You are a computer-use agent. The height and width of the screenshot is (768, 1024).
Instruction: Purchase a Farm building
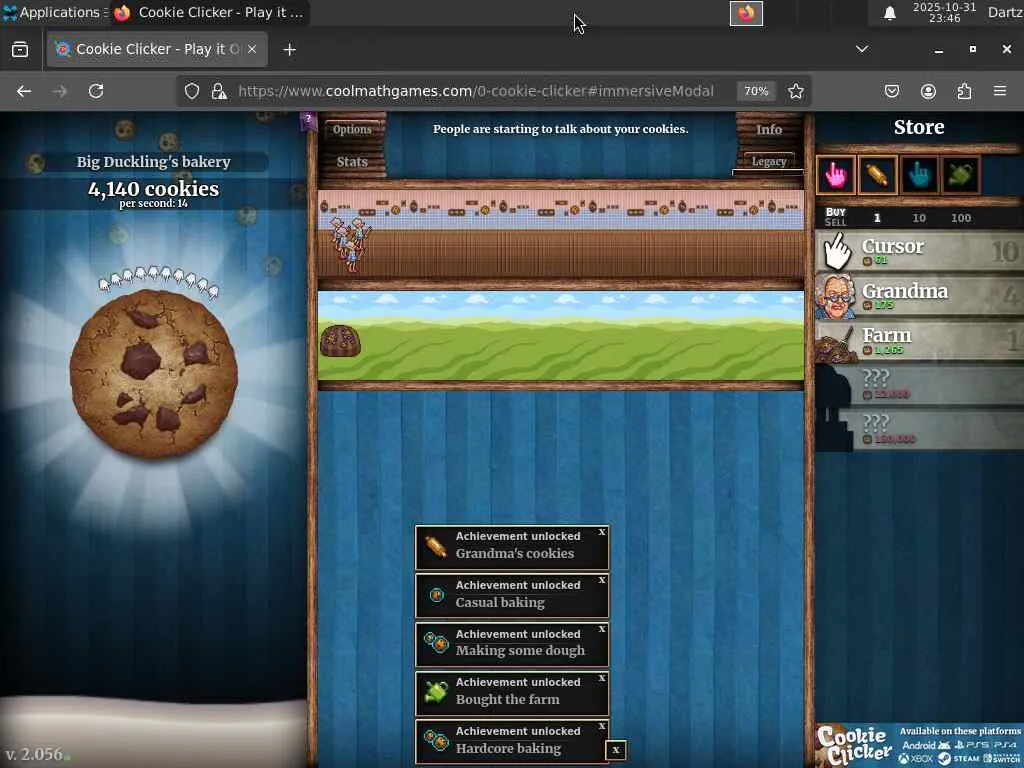920,340
